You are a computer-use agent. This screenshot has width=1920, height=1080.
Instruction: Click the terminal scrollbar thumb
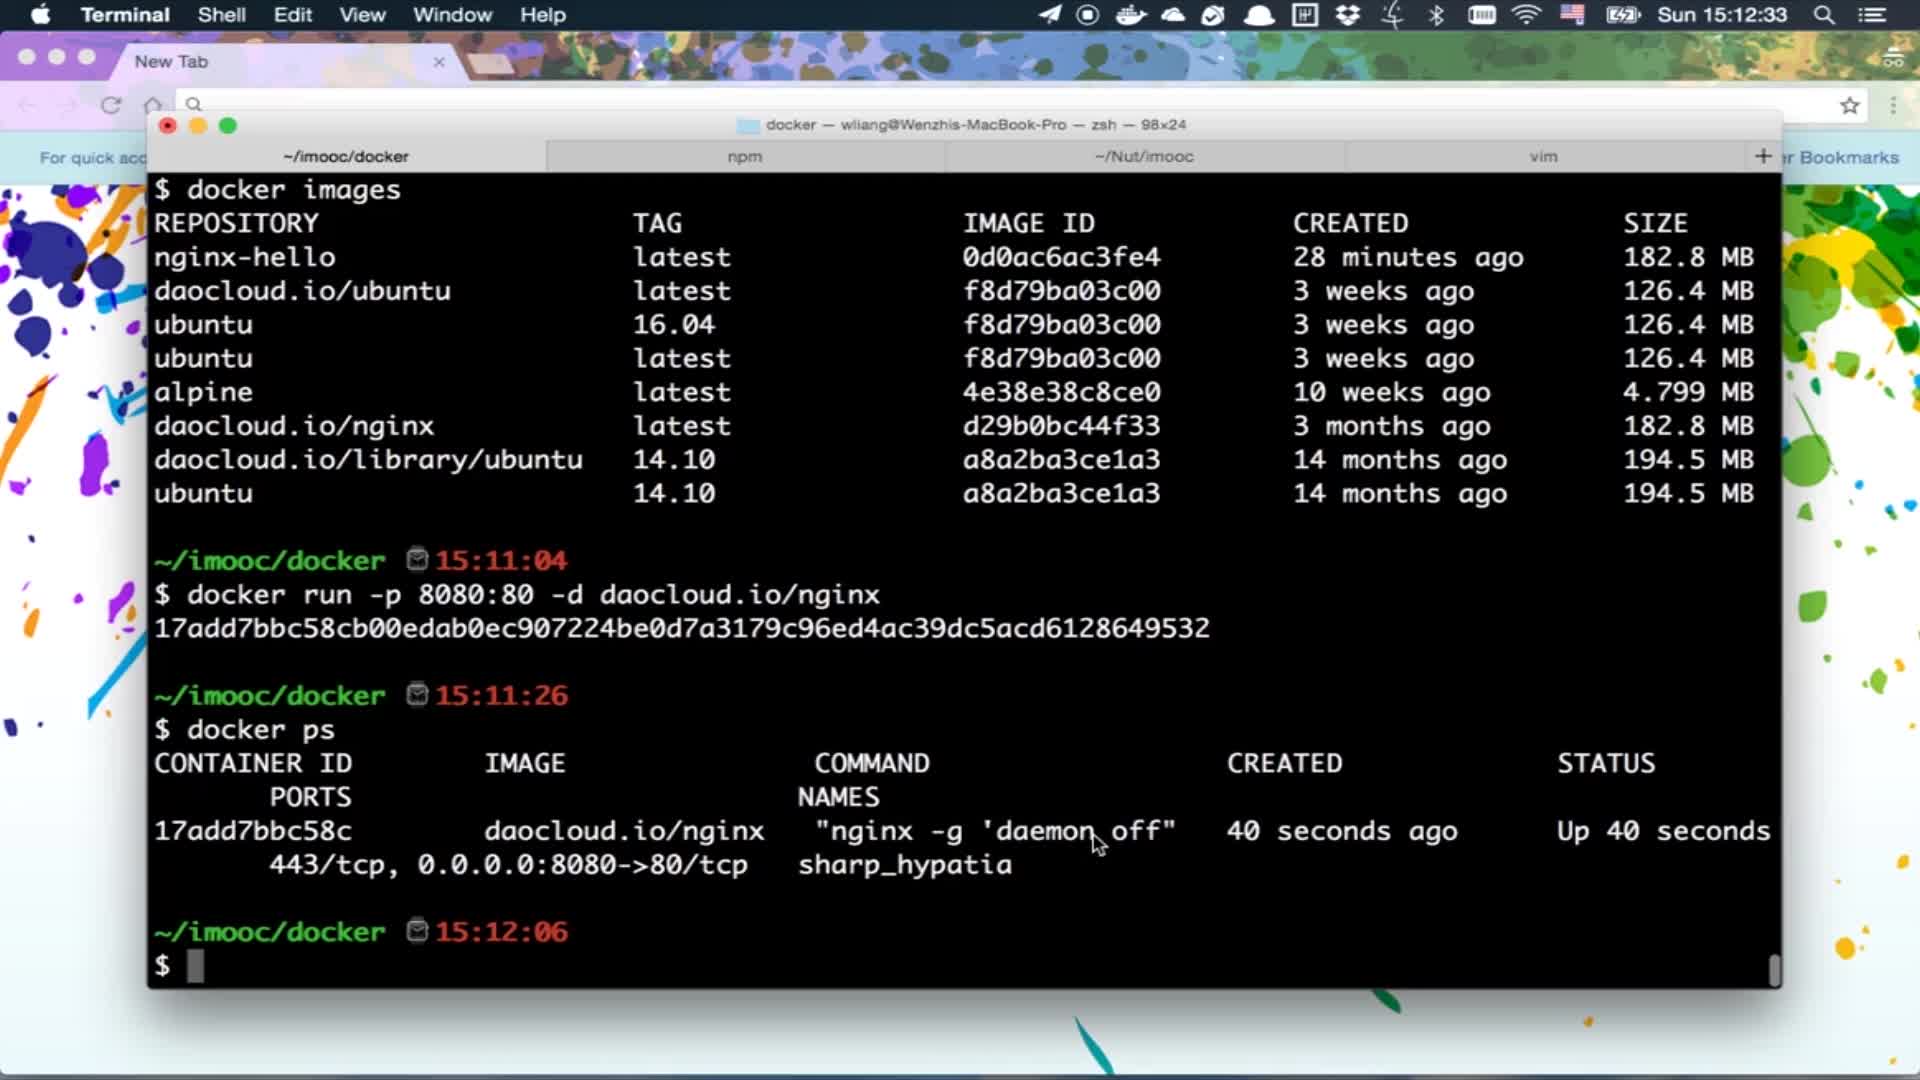[x=1774, y=969]
